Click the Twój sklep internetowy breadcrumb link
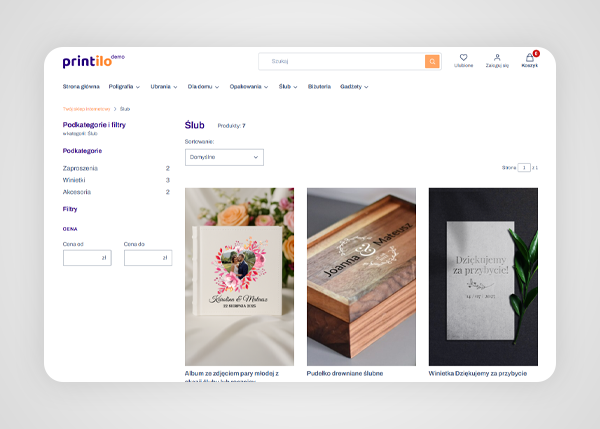Screen dimensions: 600x429 tap(86, 109)
